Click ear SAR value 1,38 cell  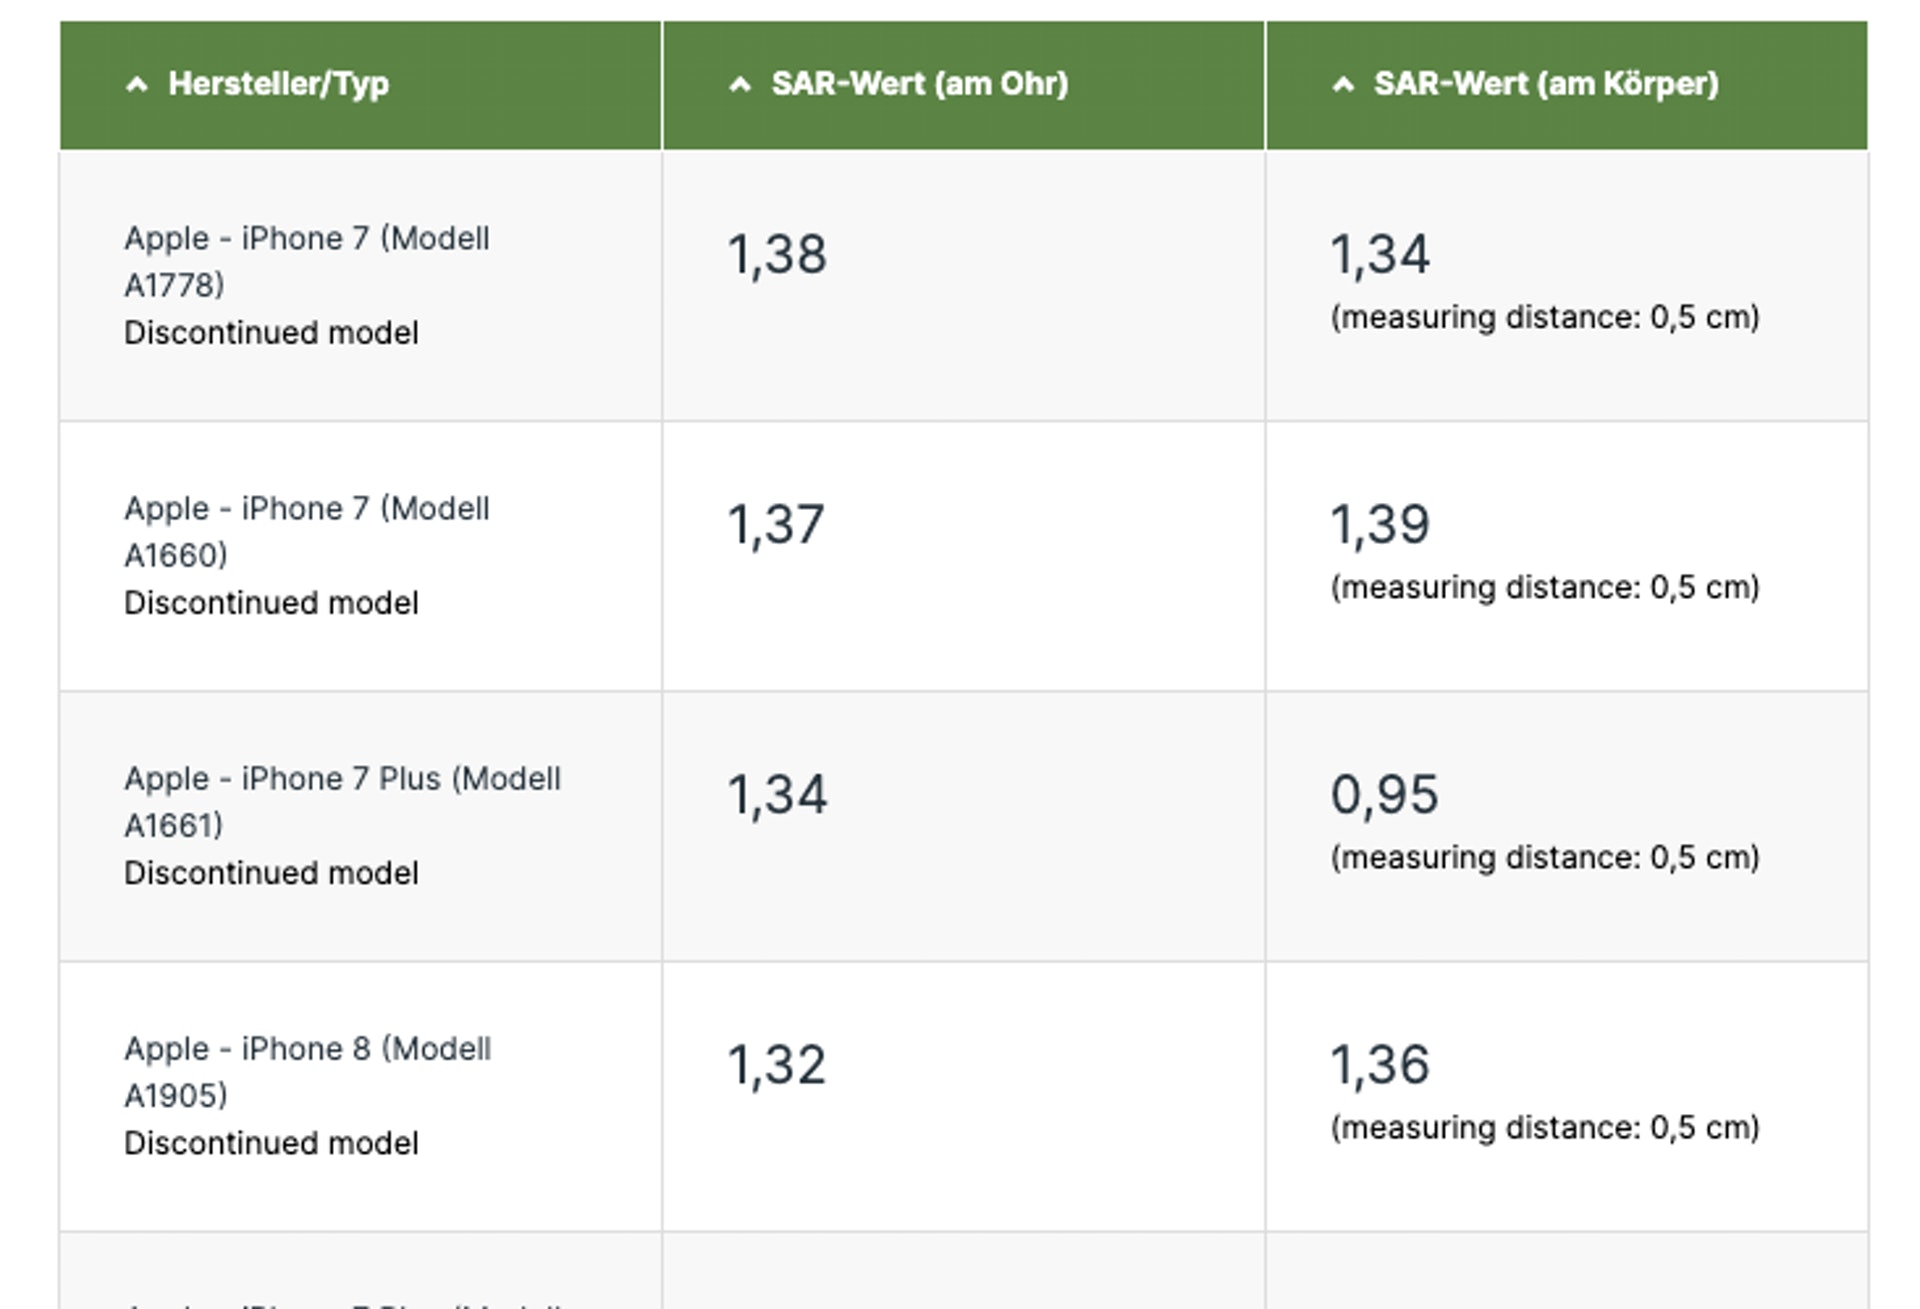pos(777,254)
